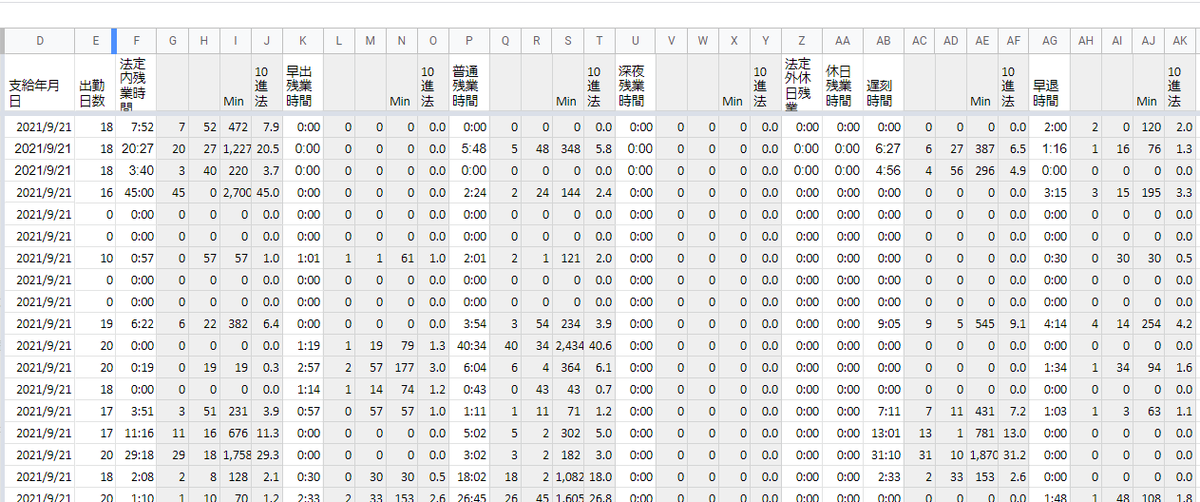Select the cell containing 2,434

pos(567,345)
